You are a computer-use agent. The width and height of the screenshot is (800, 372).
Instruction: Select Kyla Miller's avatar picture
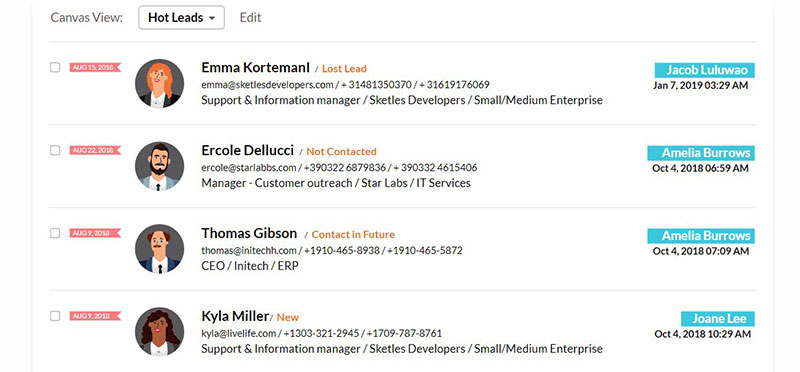tap(159, 332)
